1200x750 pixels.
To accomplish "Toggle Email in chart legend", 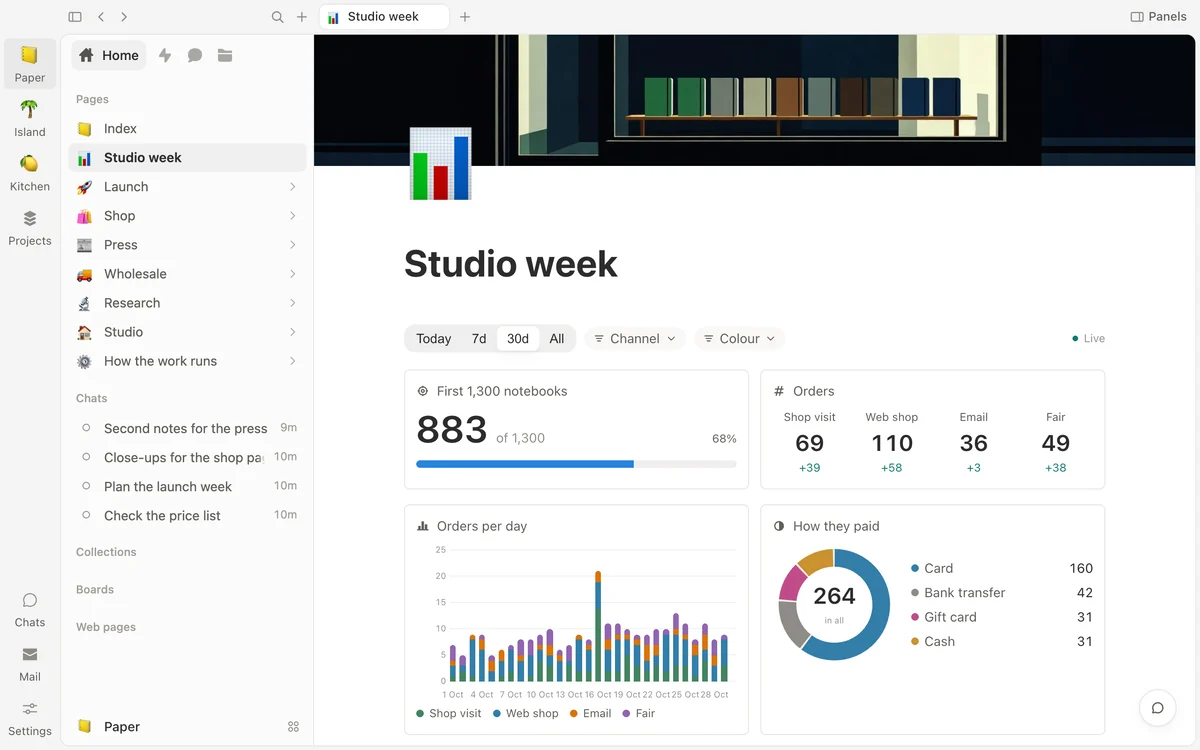I will tap(590, 714).
